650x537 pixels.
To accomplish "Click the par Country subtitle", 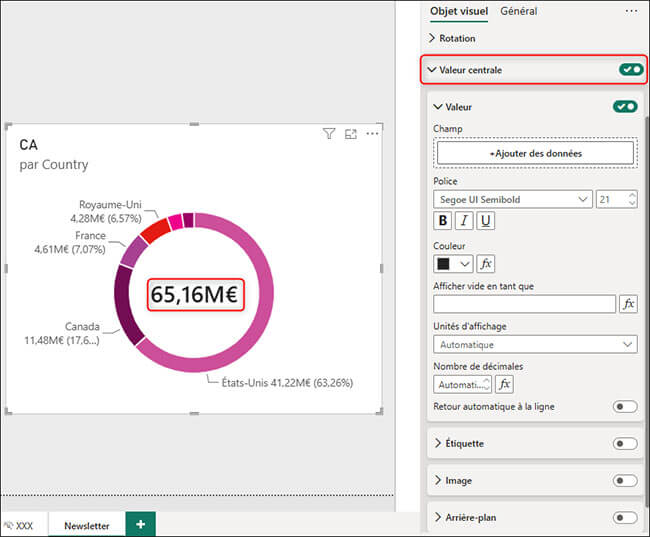I will pos(54,165).
